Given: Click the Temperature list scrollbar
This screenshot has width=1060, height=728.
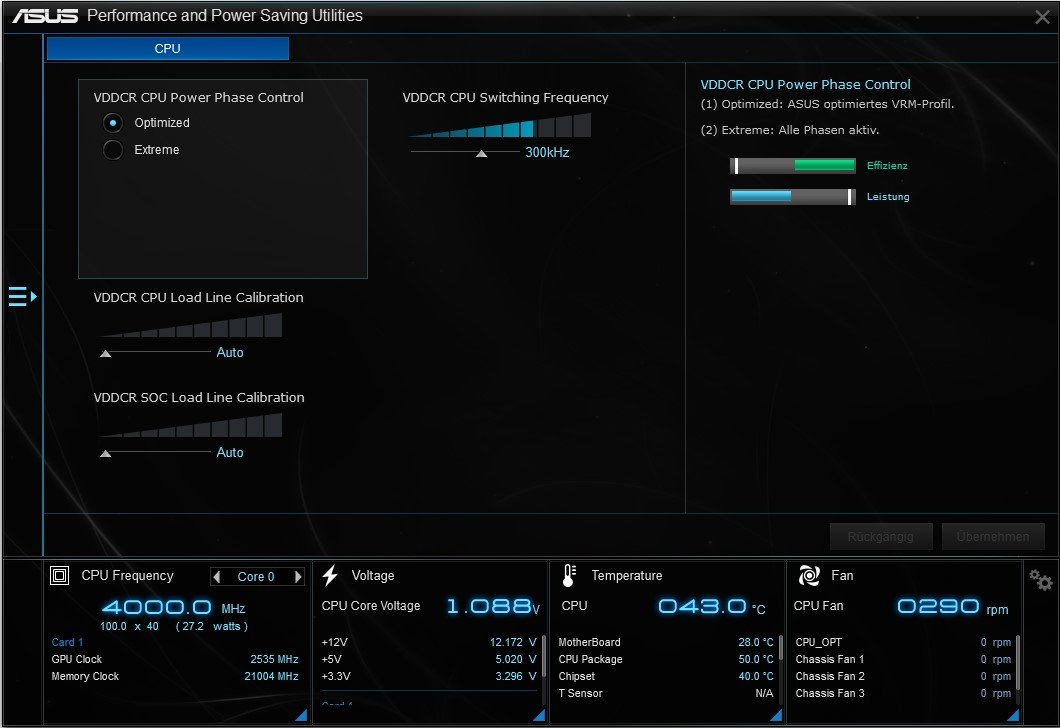Looking at the screenshot, I should tap(780, 648).
